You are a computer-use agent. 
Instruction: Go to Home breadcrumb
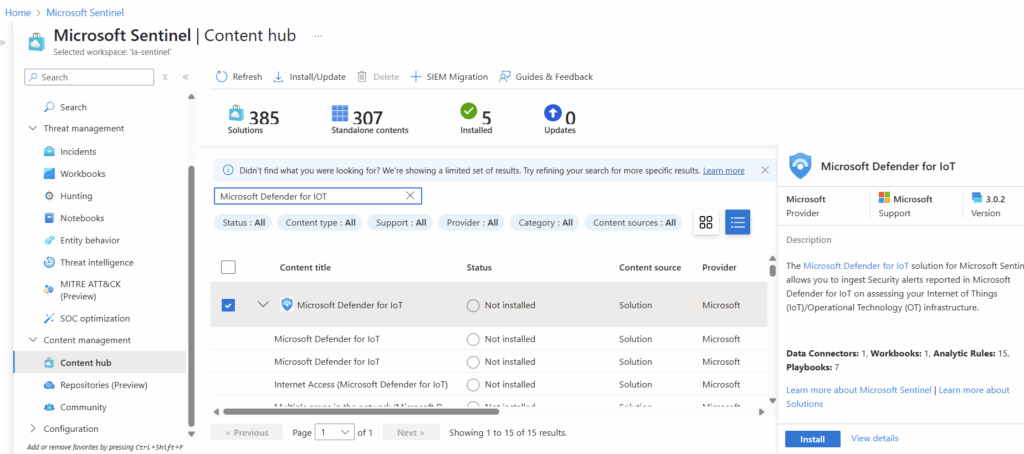coord(18,12)
